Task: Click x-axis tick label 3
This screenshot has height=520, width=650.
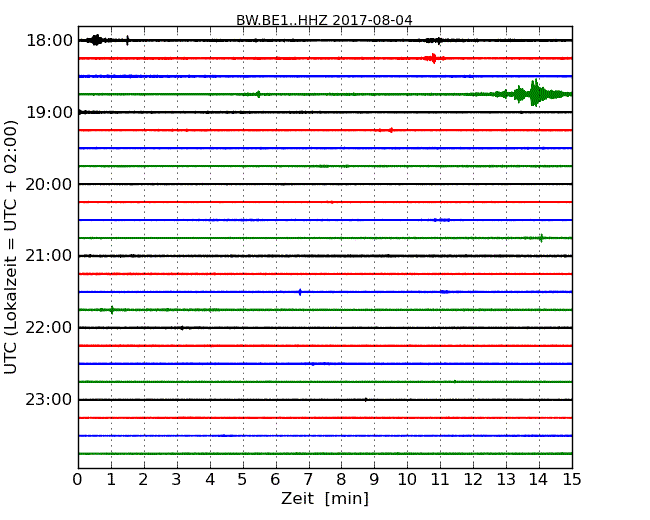Action: pyautogui.click(x=177, y=480)
